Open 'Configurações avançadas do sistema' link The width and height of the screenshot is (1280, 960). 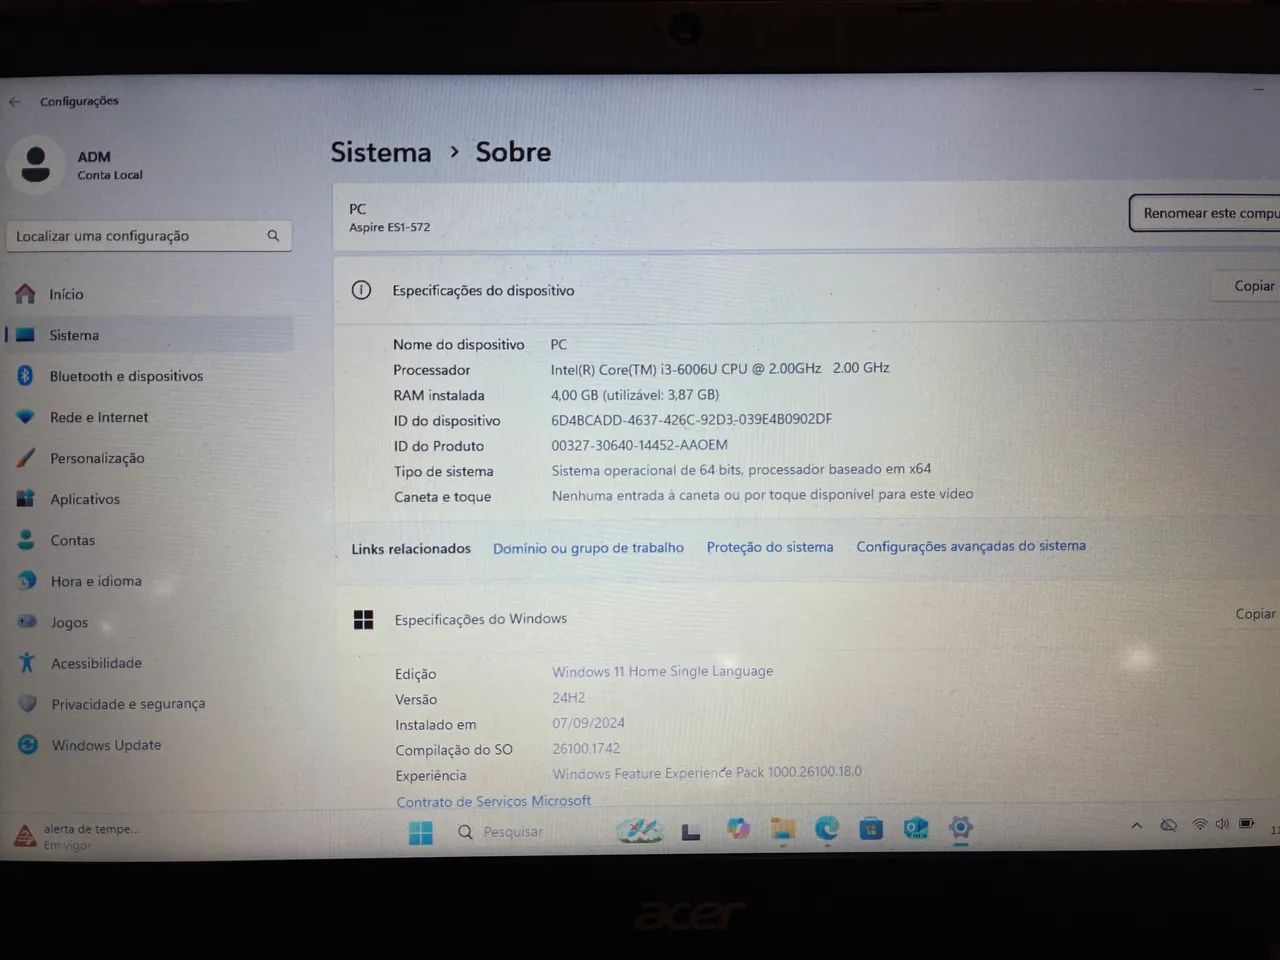coord(971,546)
